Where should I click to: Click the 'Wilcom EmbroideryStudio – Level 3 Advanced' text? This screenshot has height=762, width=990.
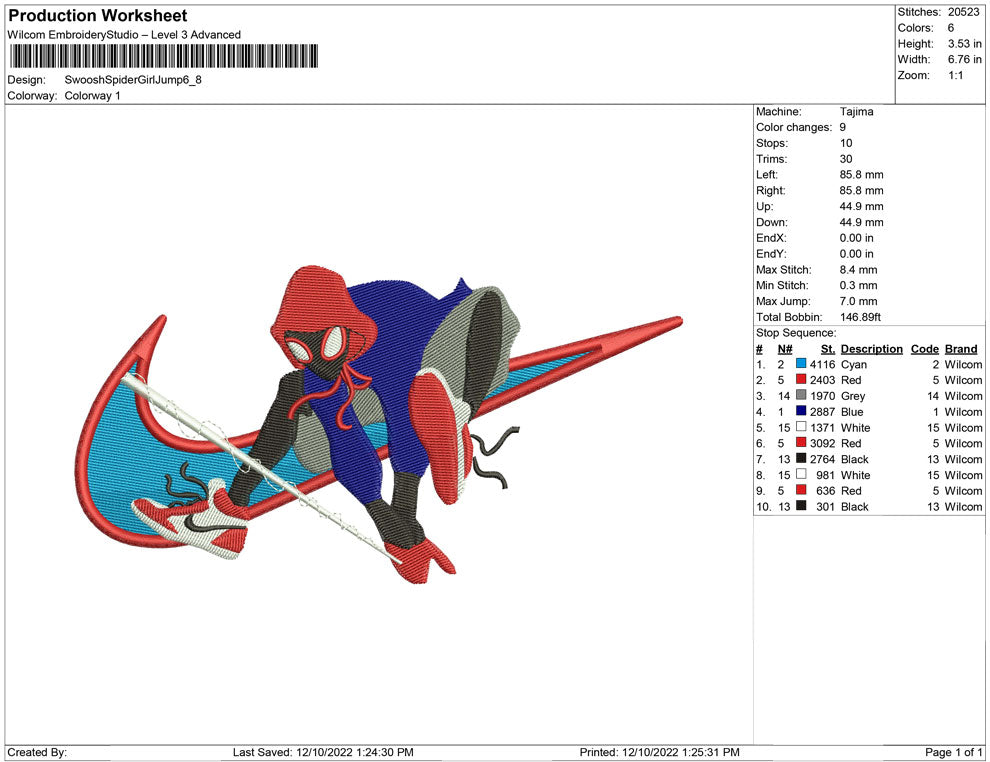(124, 35)
